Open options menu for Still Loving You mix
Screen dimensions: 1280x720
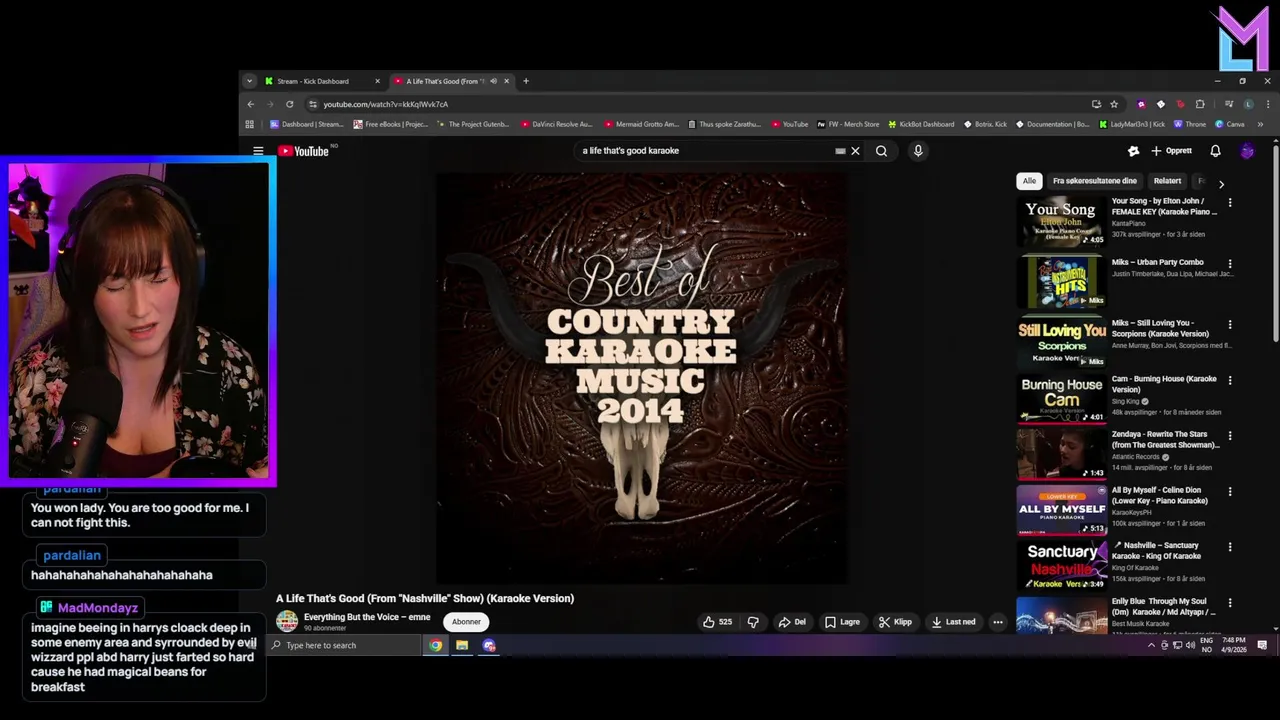point(1230,325)
